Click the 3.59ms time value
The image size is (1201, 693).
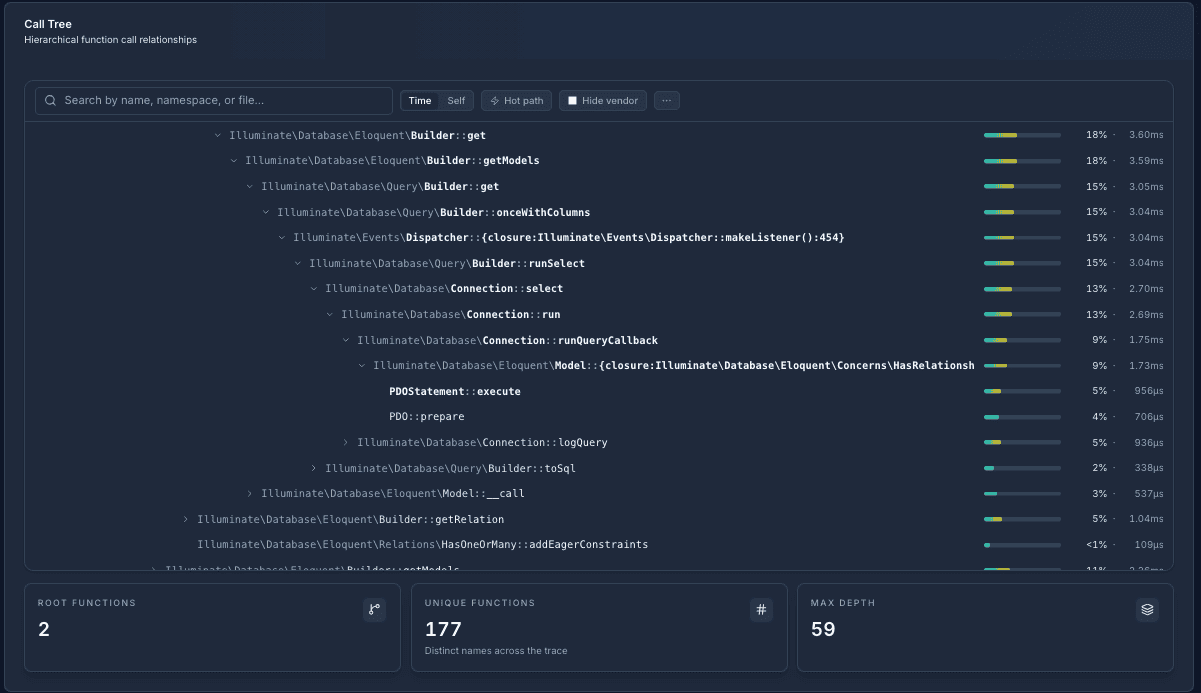coord(1146,161)
